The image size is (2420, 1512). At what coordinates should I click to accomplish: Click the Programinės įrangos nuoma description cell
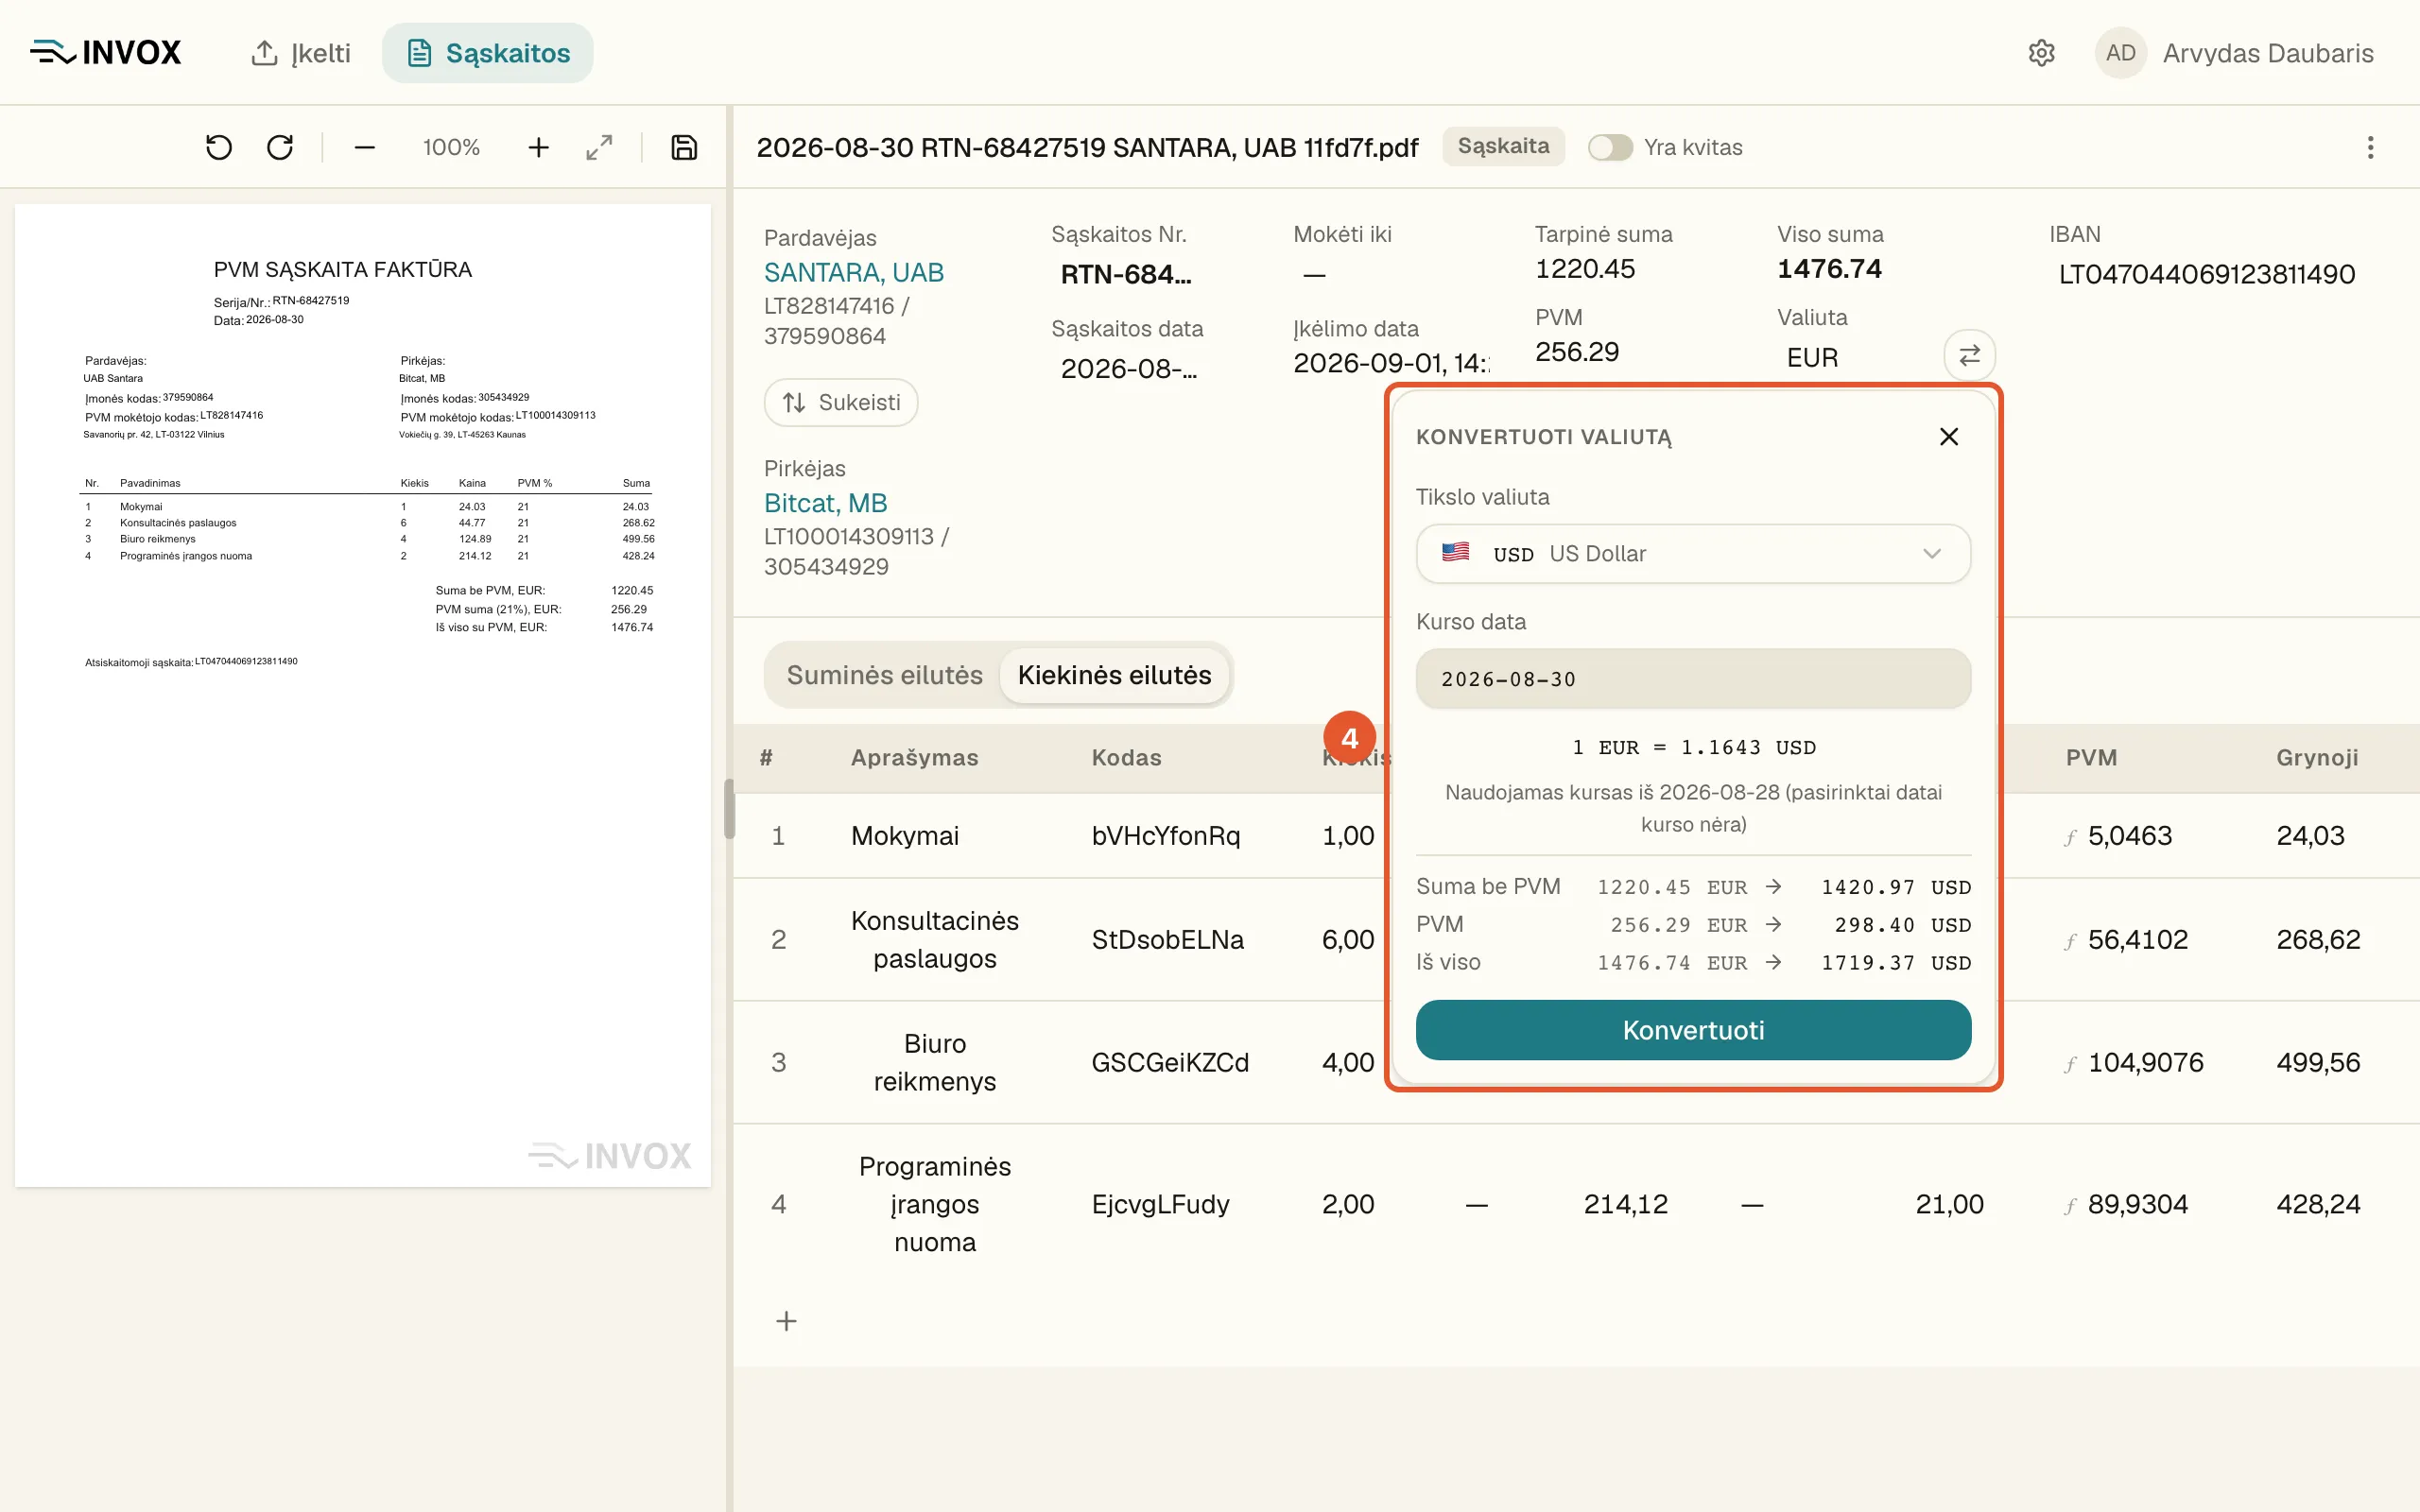point(934,1205)
